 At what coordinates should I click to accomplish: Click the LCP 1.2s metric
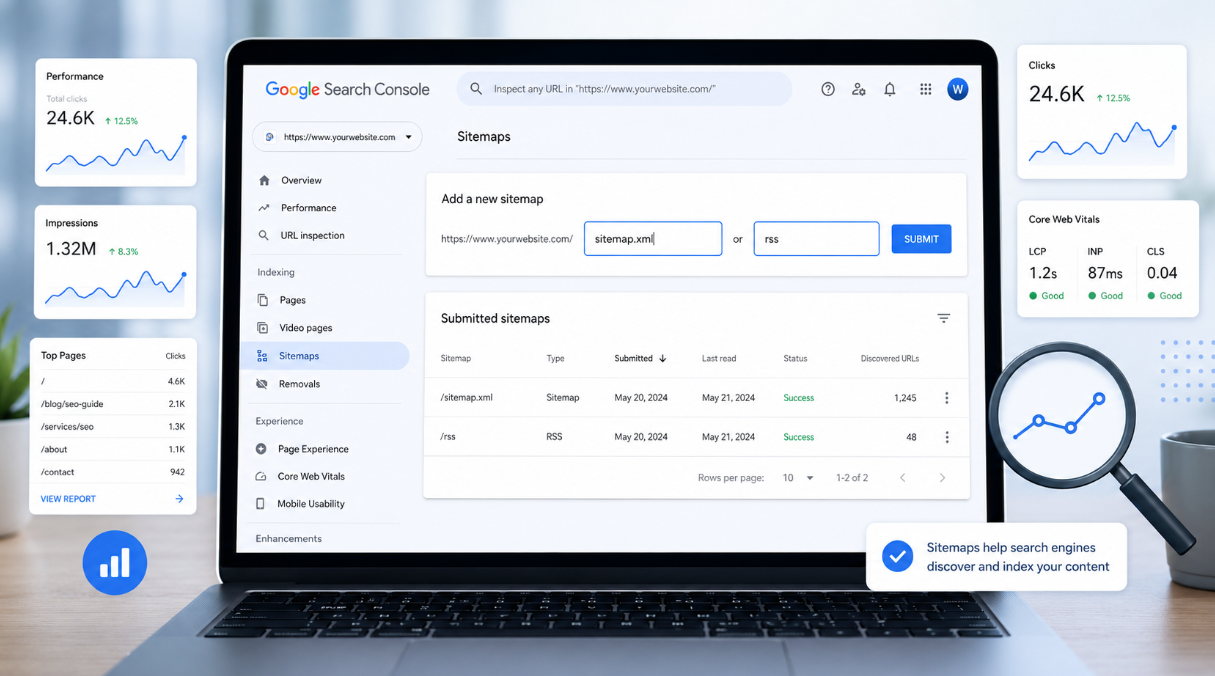pos(1047,273)
